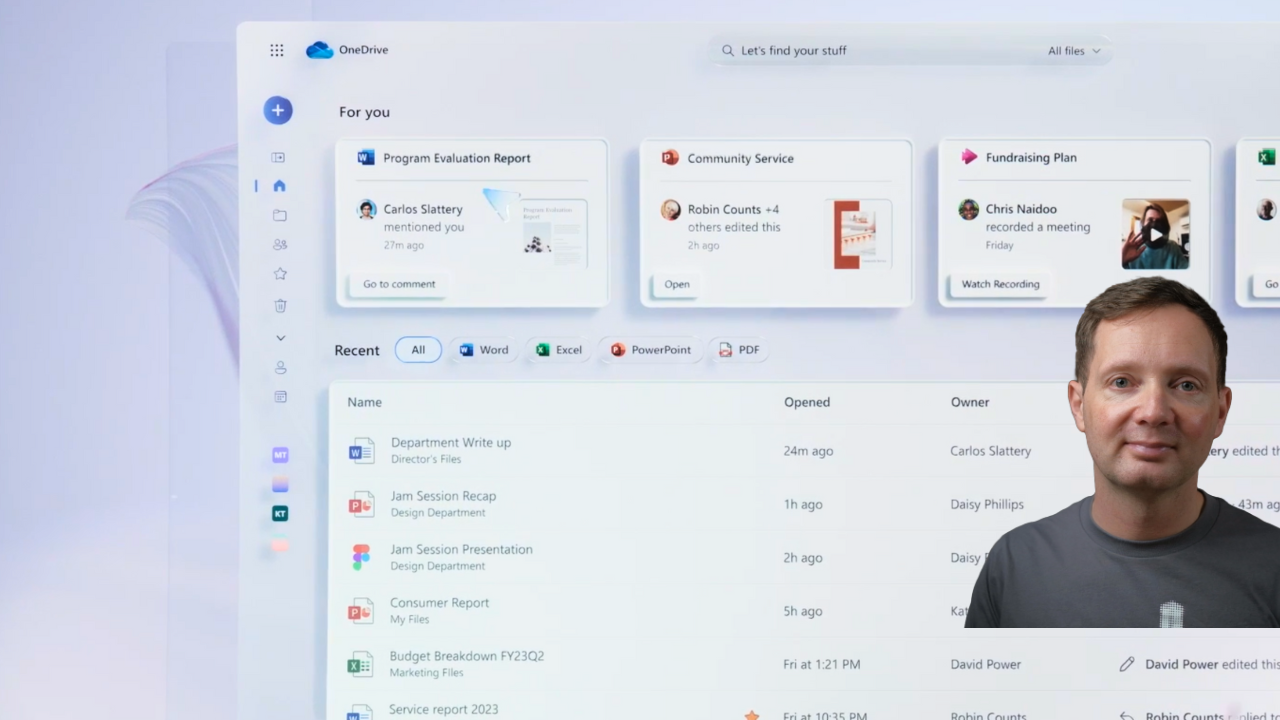Open the Community Service card title
This screenshot has height=720, width=1280.
click(x=740, y=158)
